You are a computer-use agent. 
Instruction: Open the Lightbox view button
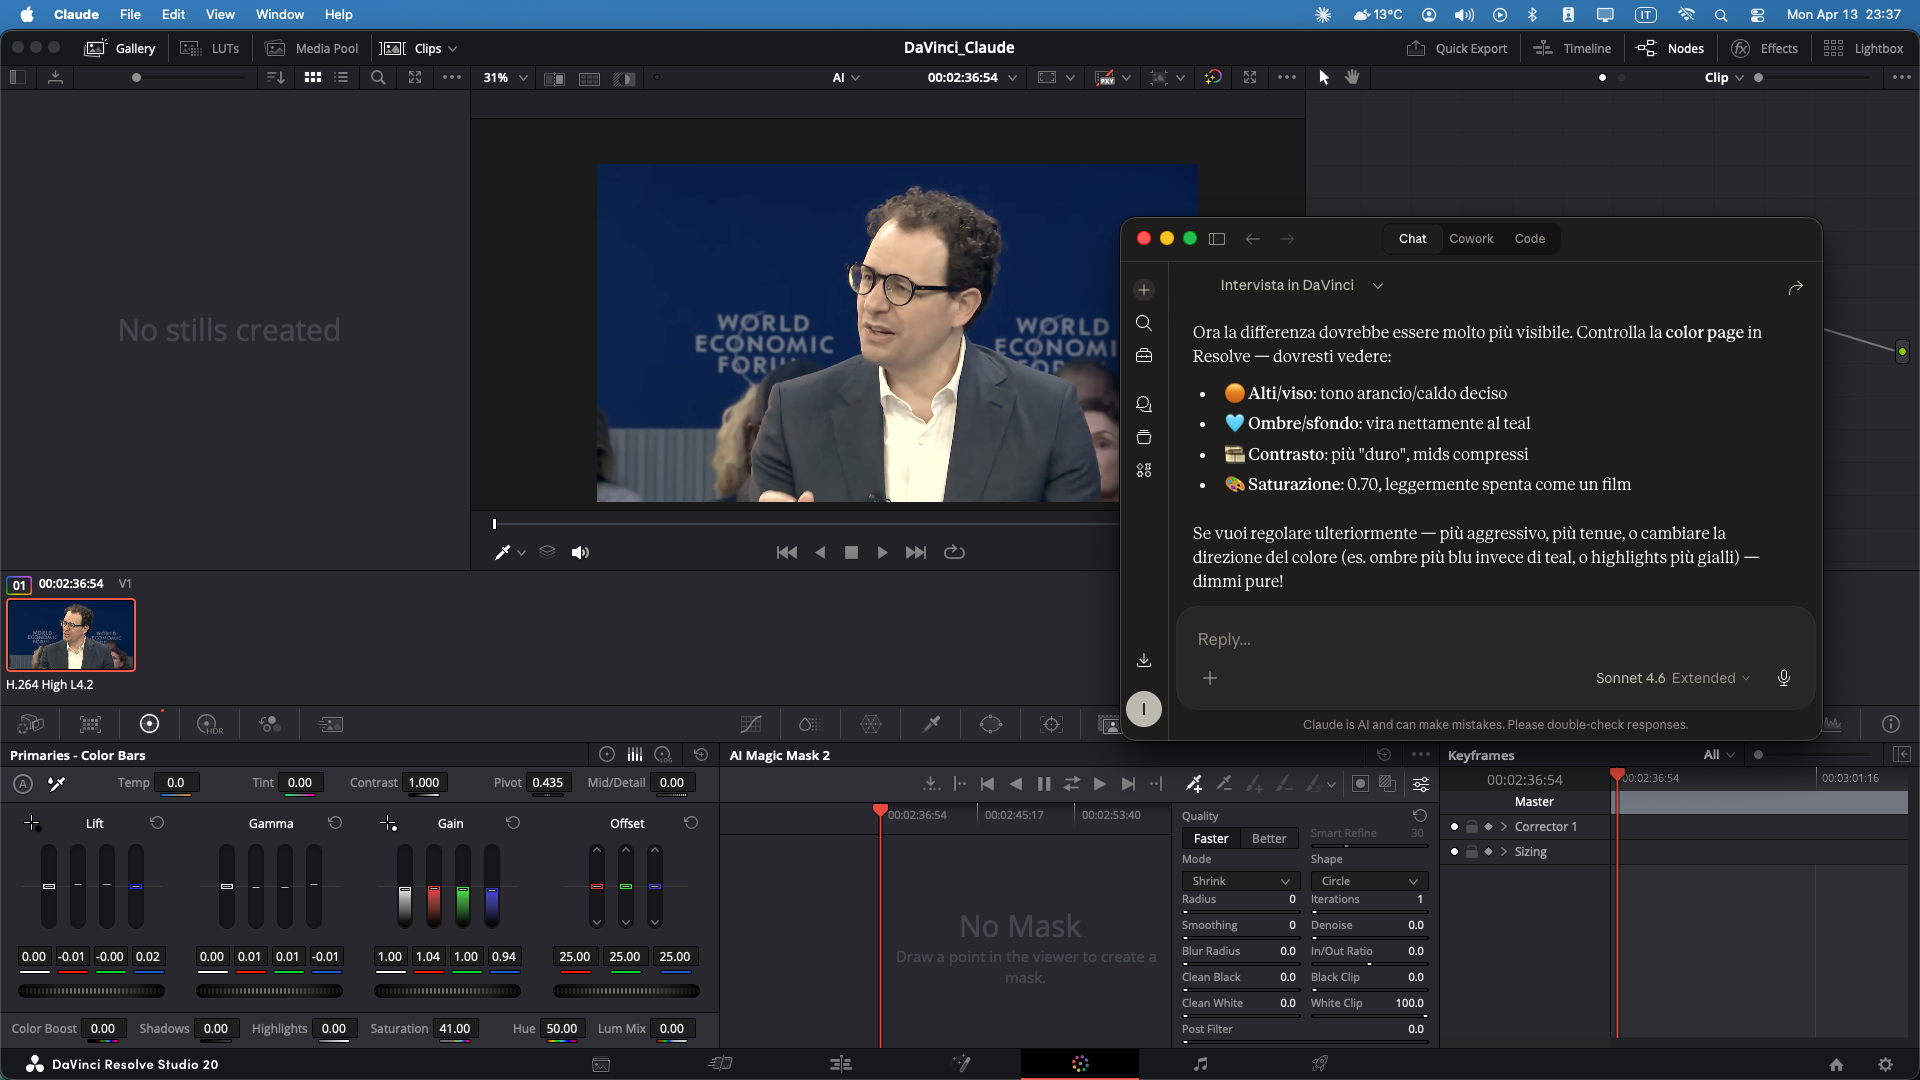tap(1864, 48)
